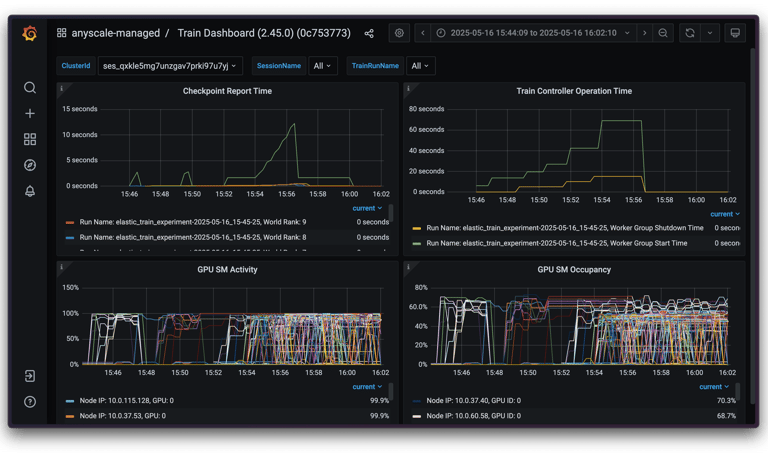Click info icon on GPU SM Activity panel

click(62, 267)
